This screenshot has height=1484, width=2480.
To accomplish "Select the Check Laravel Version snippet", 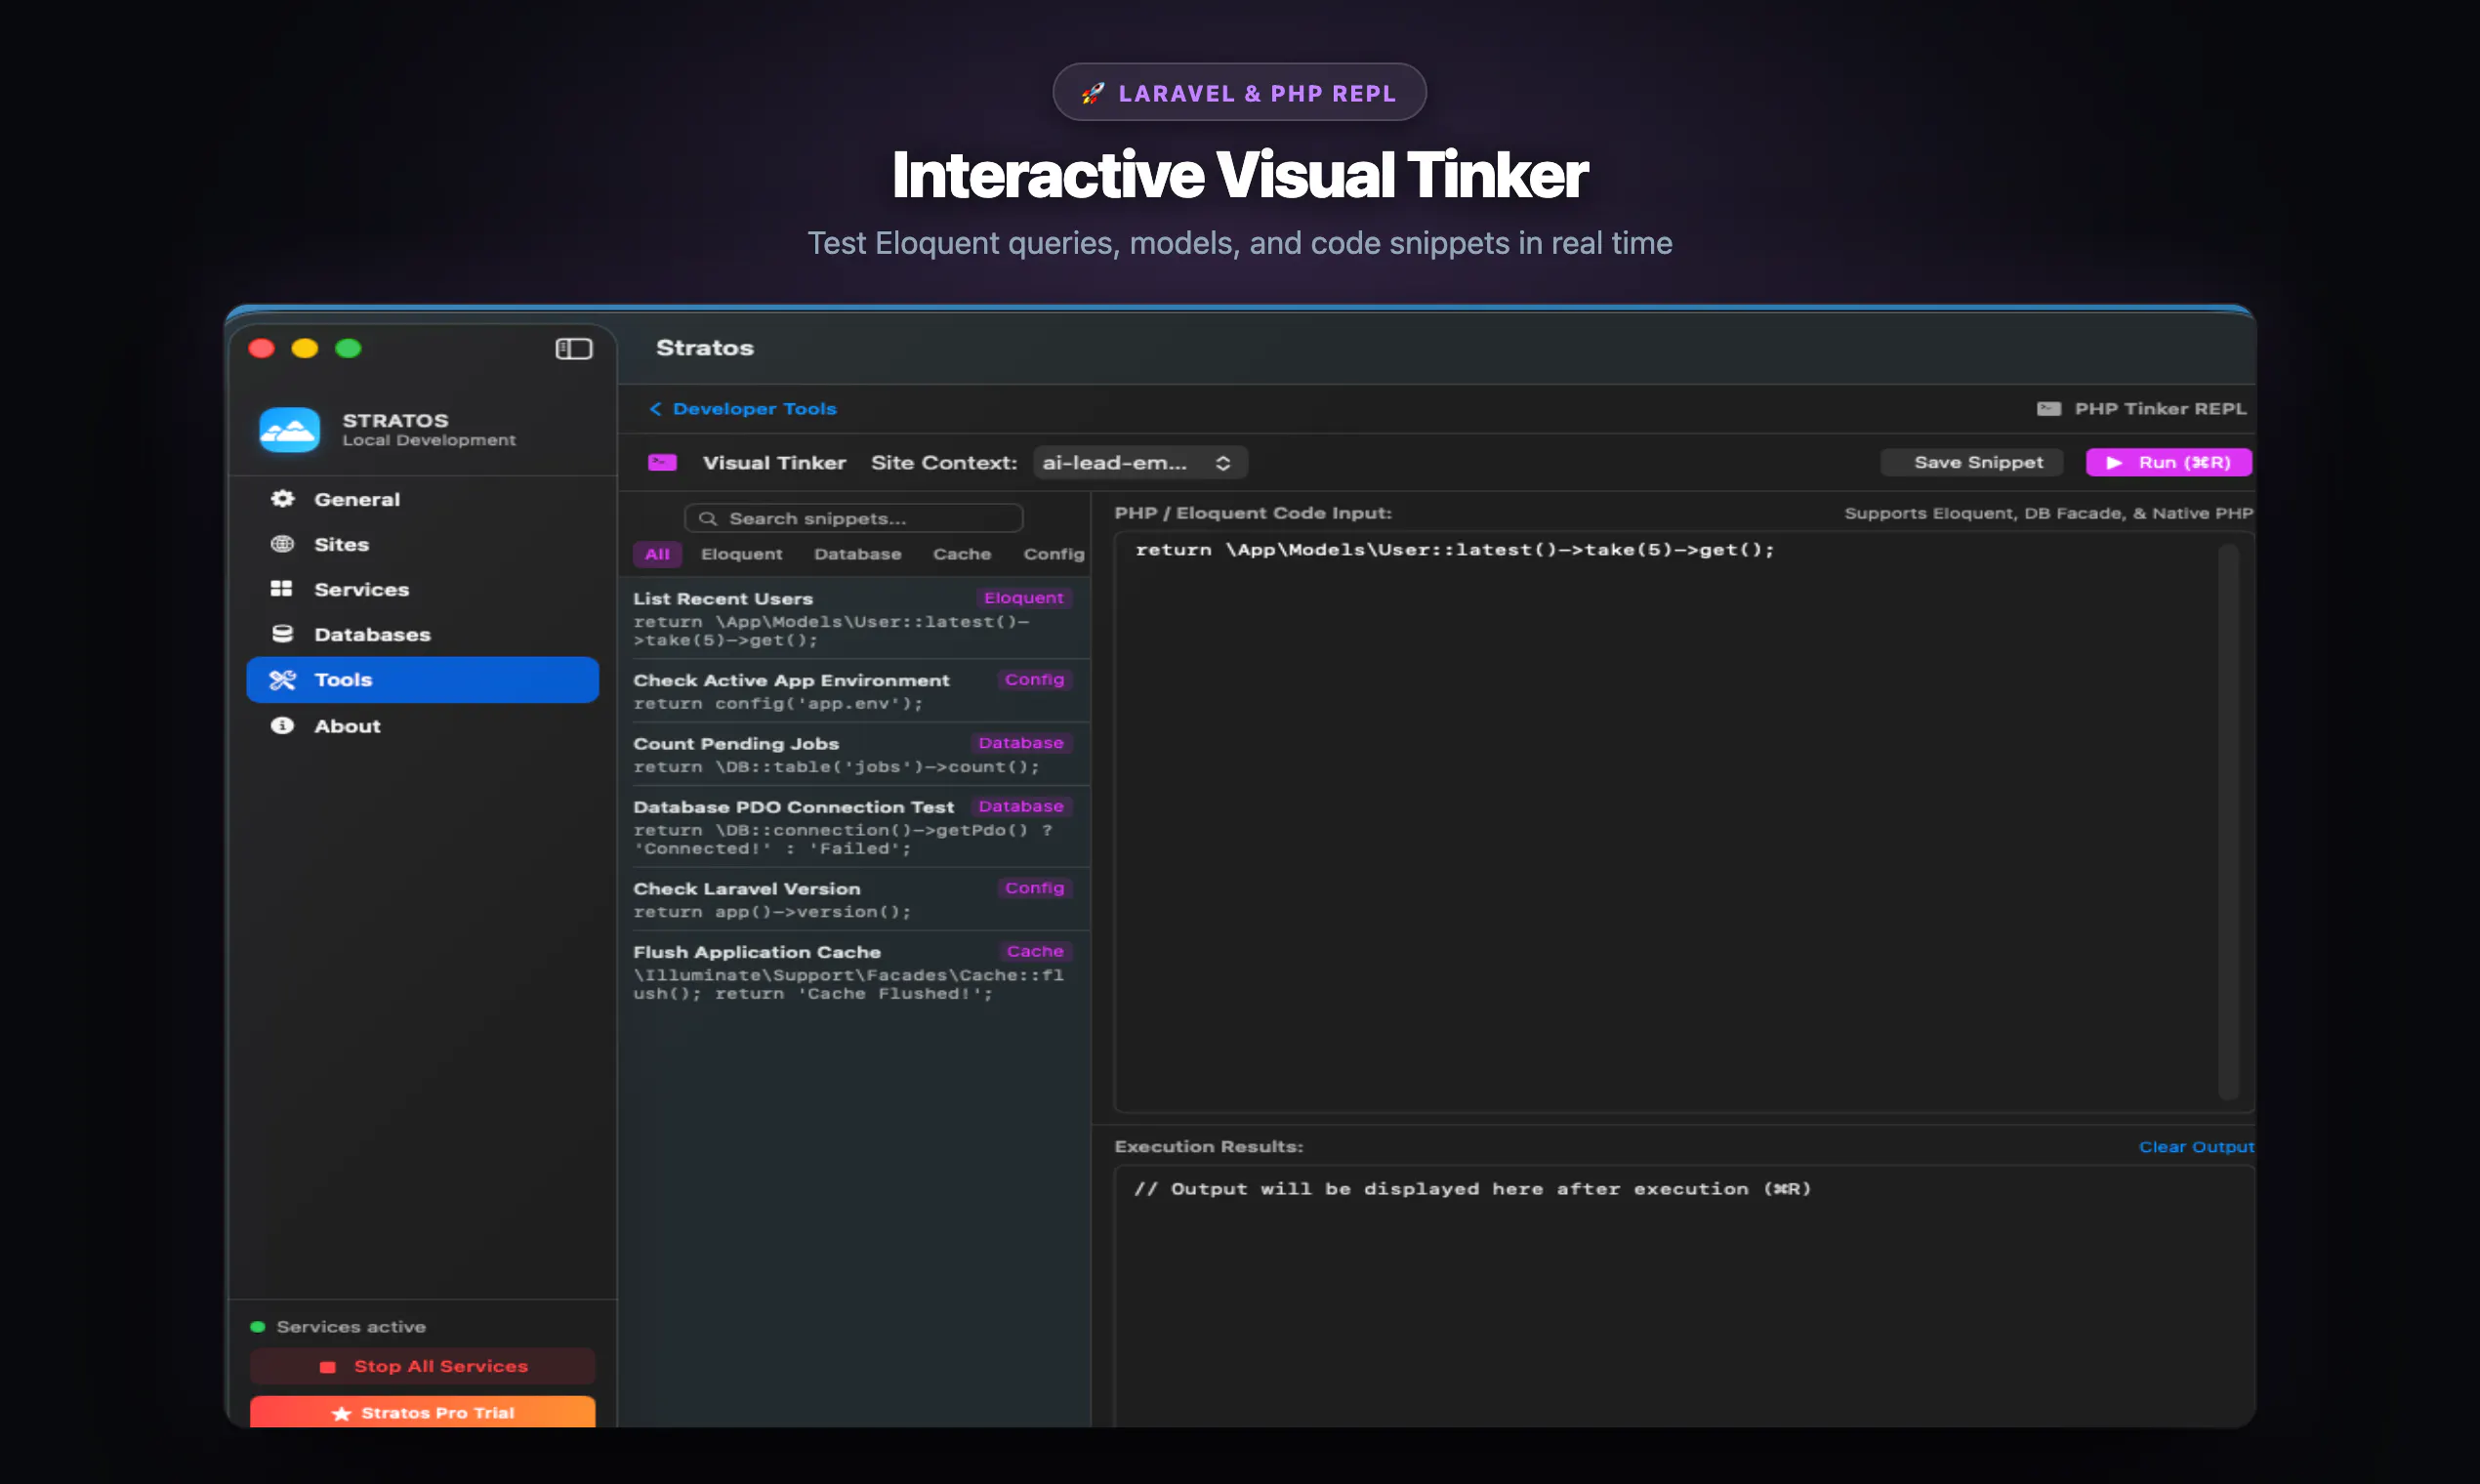I will 854,899.
